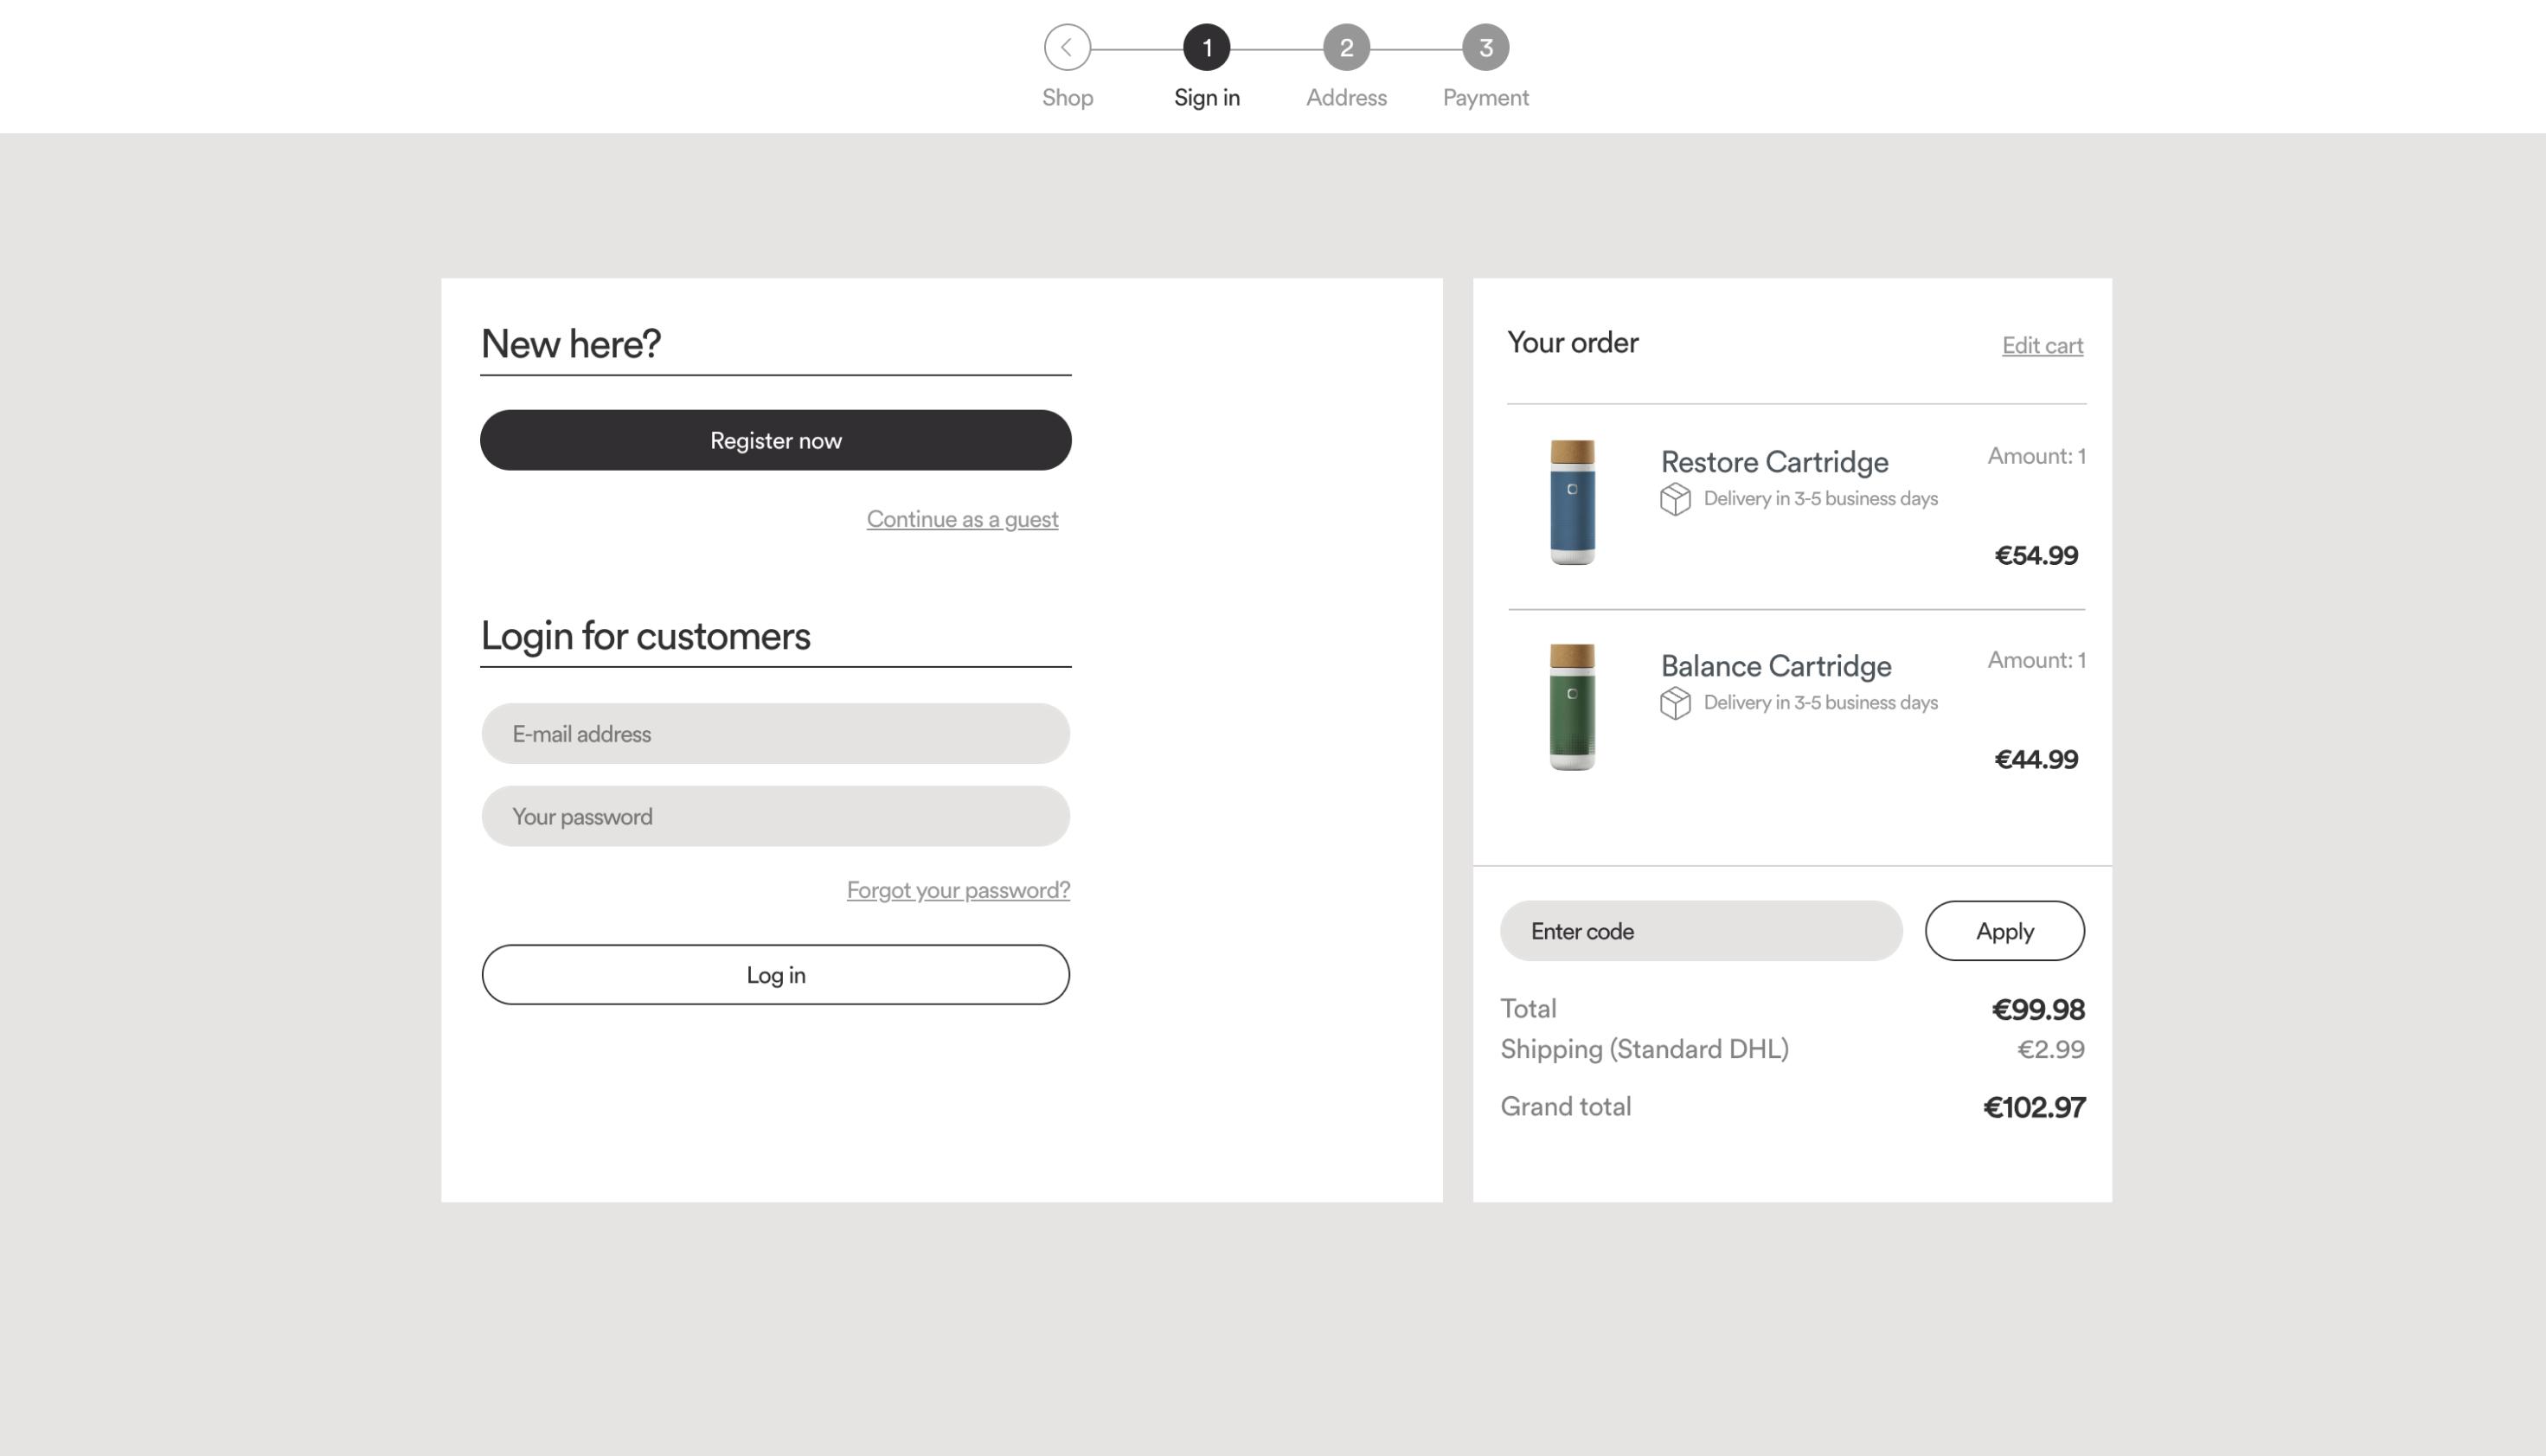
Task: Click the Restore Cartridge product thumbnail
Action: click(1570, 505)
